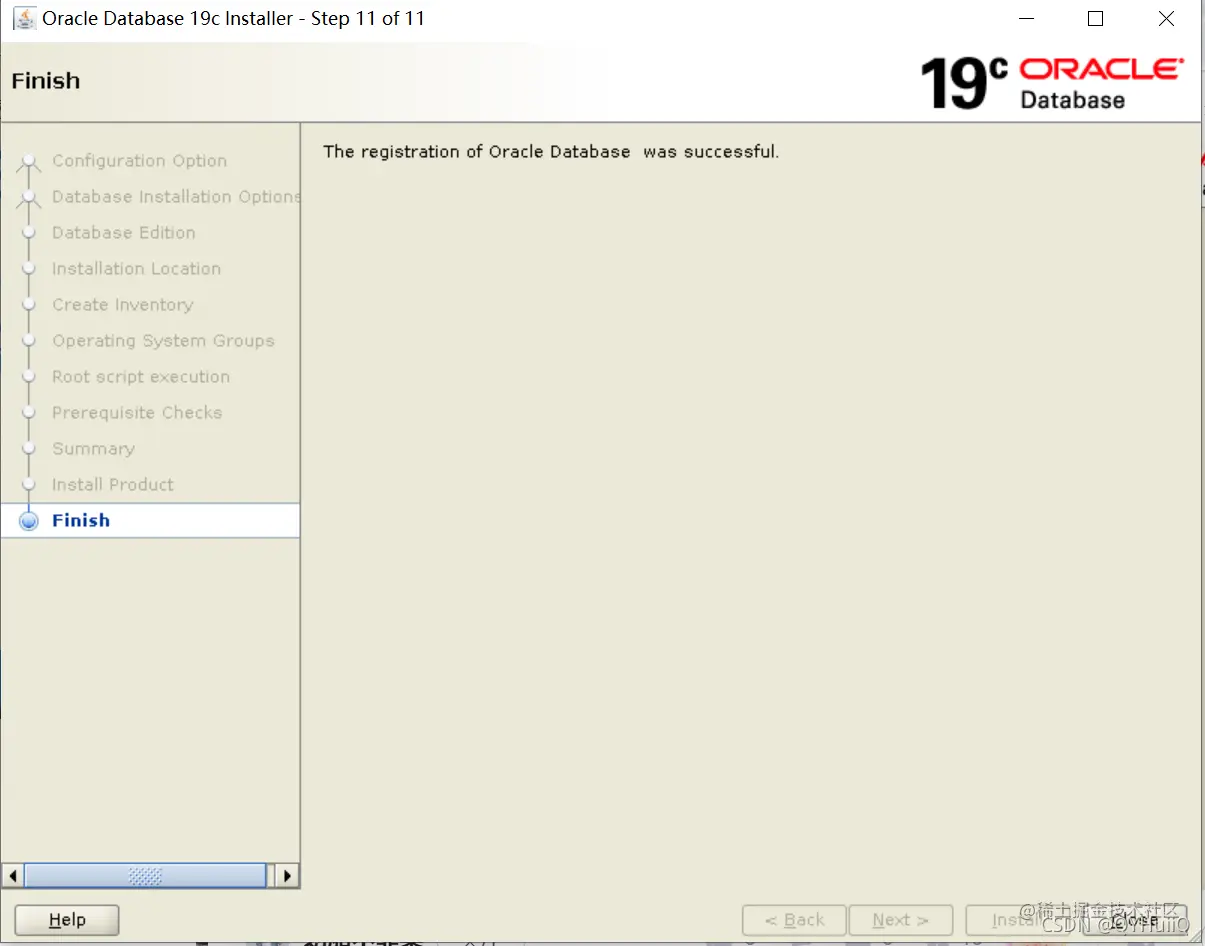Click the Next button
This screenshot has width=1205, height=946.
click(900, 920)
